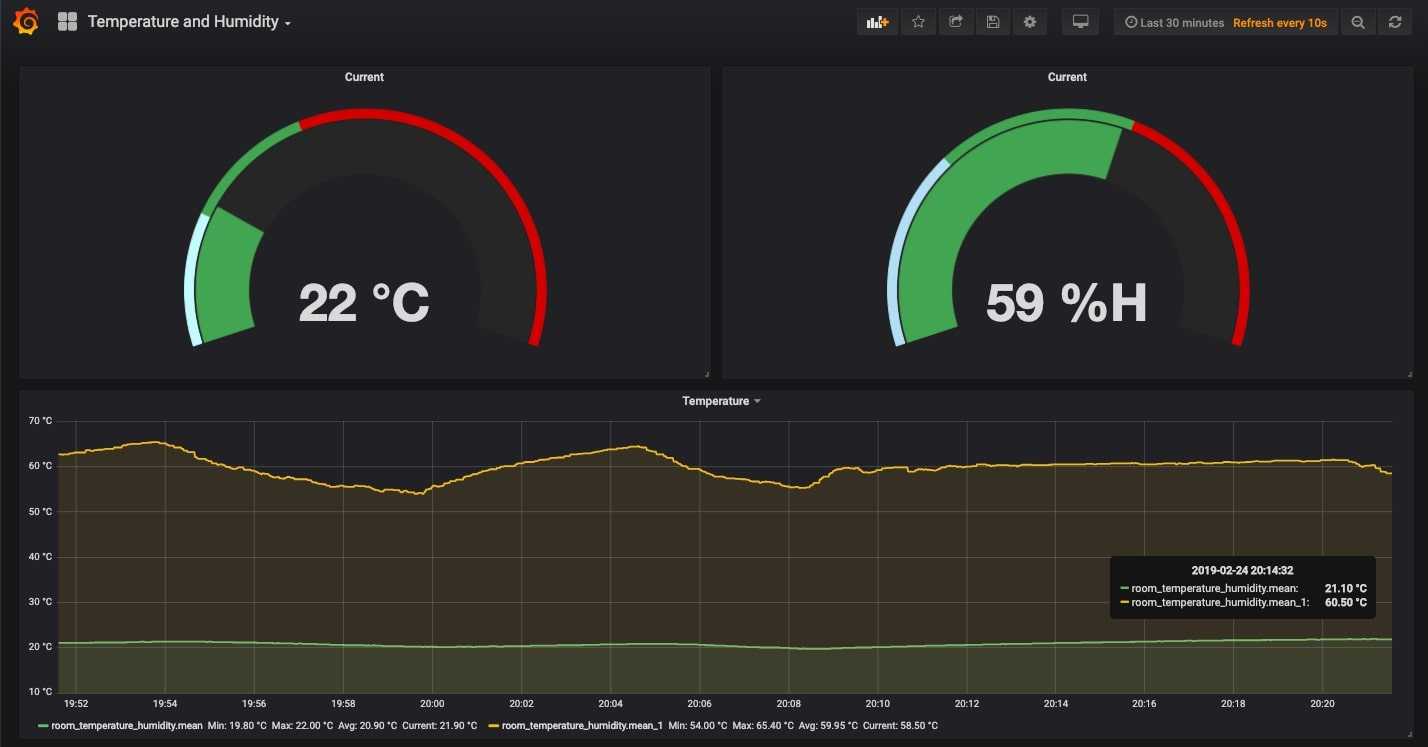The image size is (1428, 747).
Task: Click the refresh dashboard icon
Action: coord(1394,21)
